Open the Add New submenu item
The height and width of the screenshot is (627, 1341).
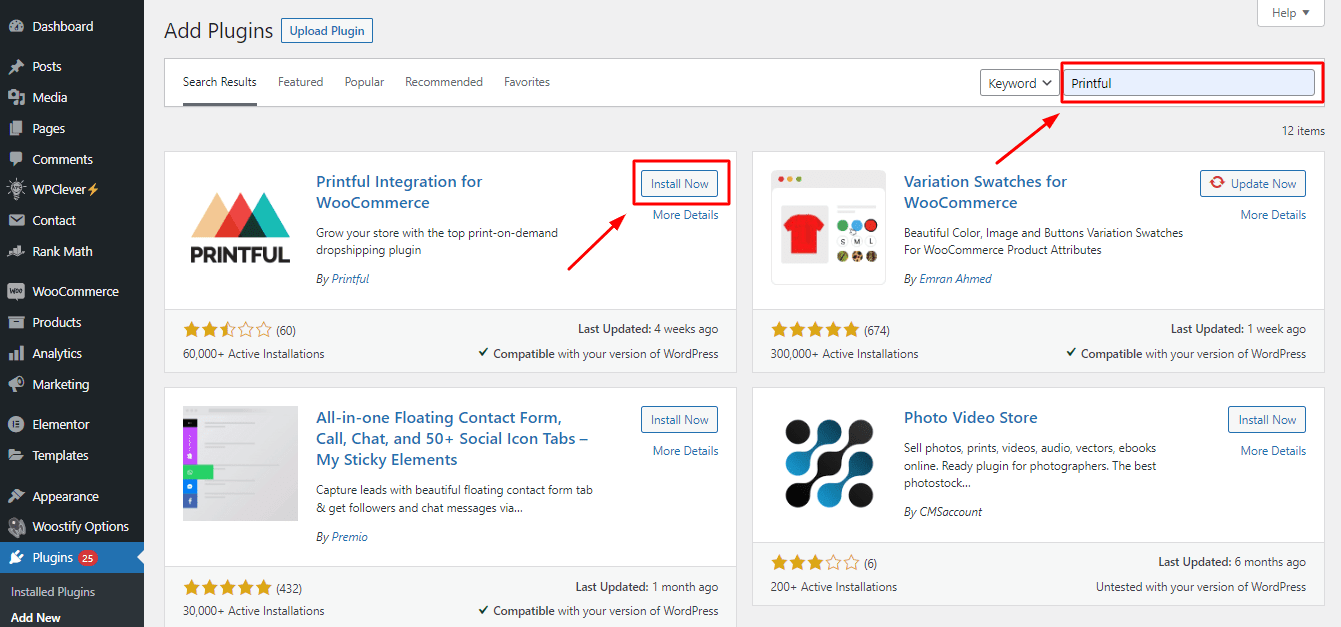(x=36, y=618)
